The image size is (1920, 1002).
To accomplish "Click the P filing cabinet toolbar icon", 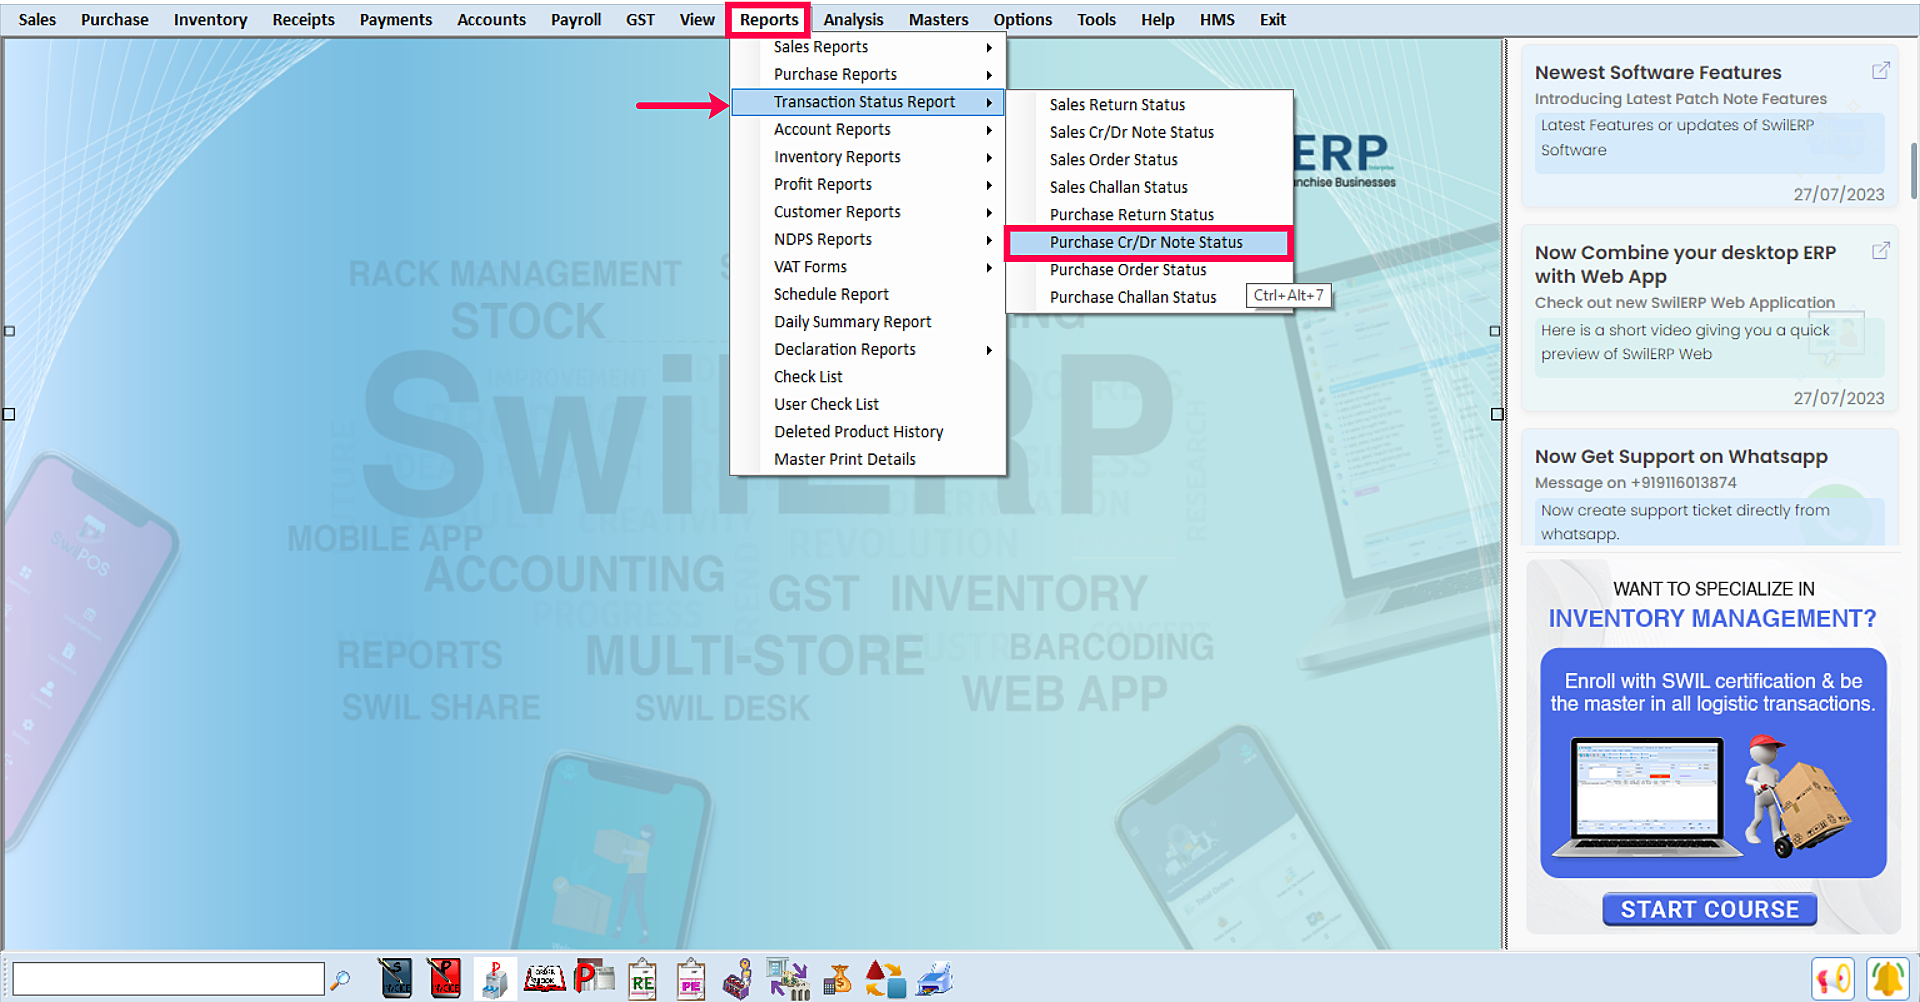I will click(494, 979).
